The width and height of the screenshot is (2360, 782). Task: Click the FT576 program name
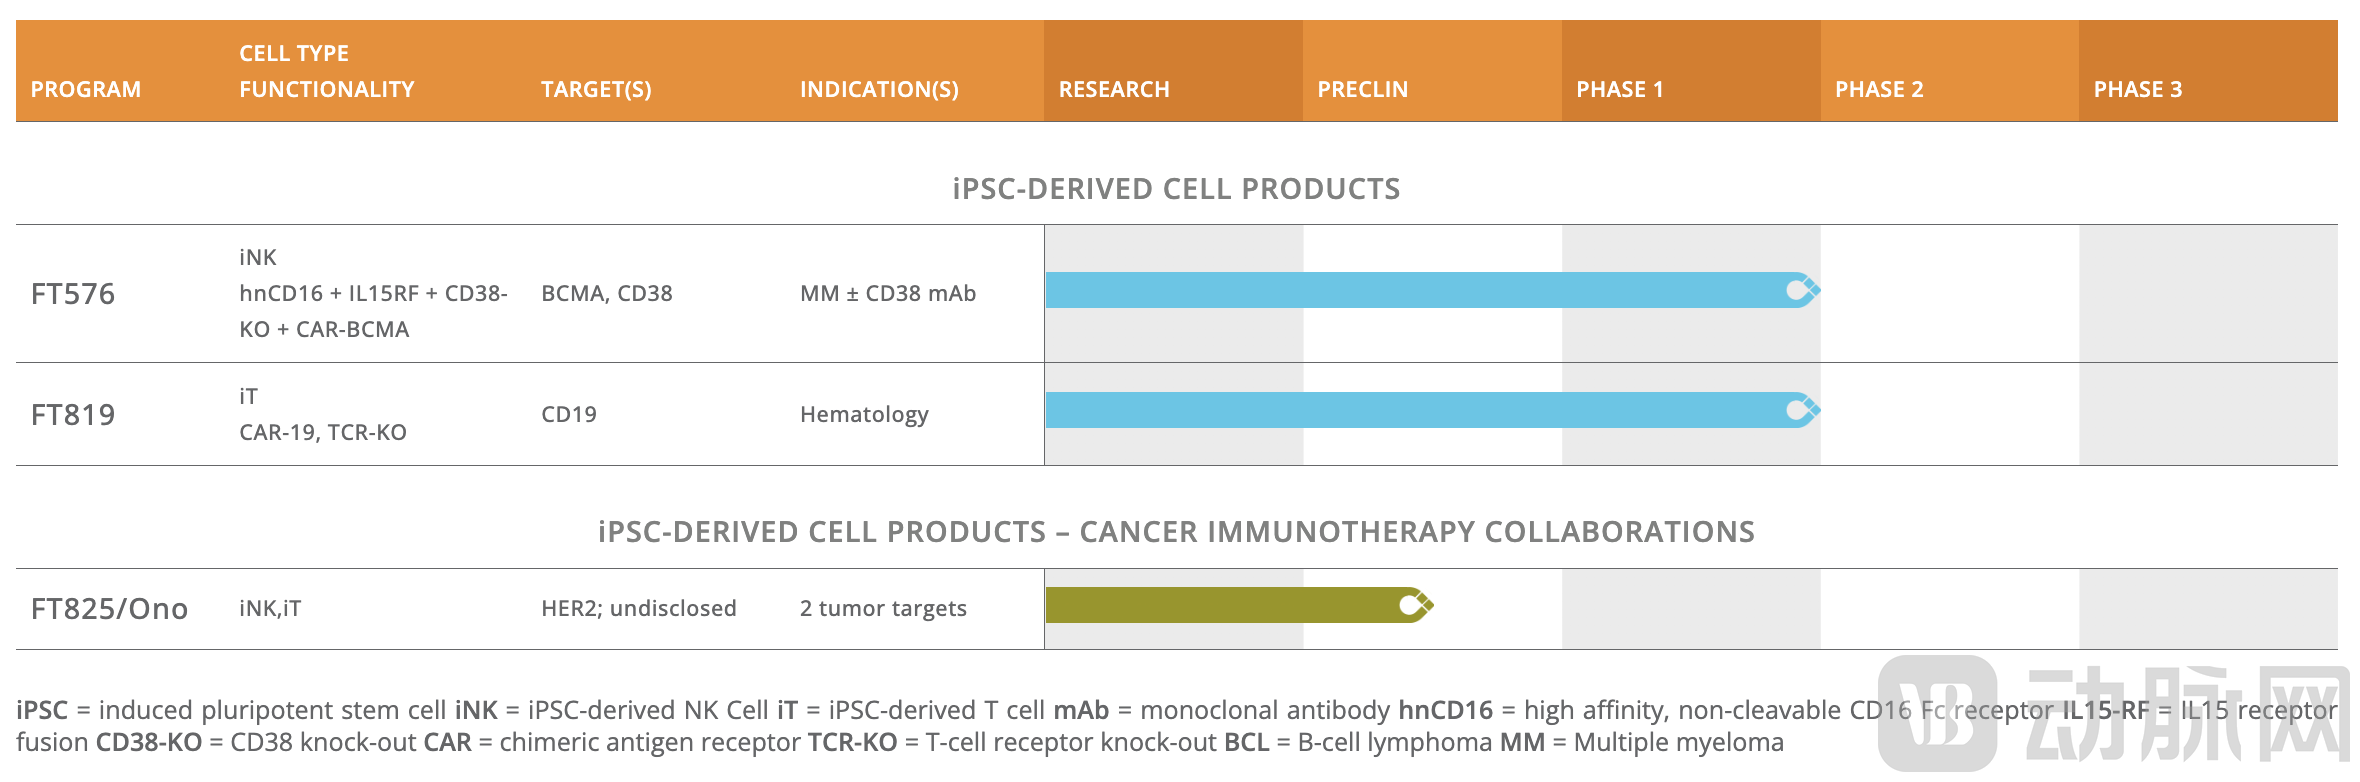coord(73,294)
